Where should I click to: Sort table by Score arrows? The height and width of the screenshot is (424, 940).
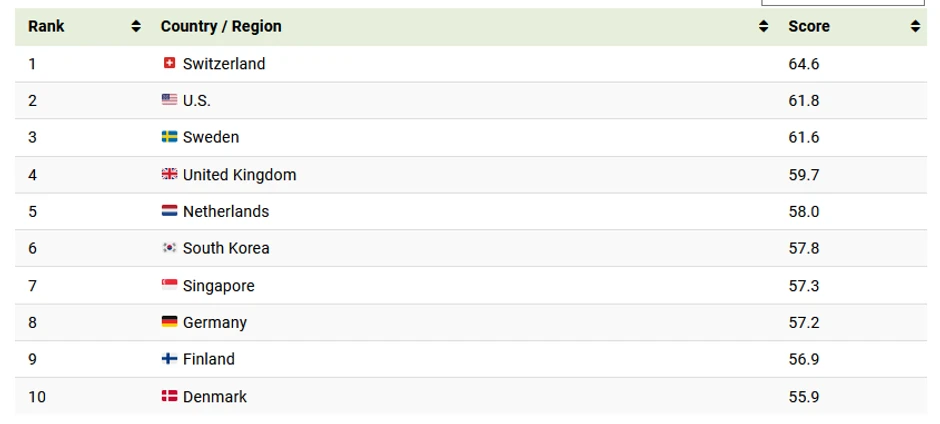[914, 27]
